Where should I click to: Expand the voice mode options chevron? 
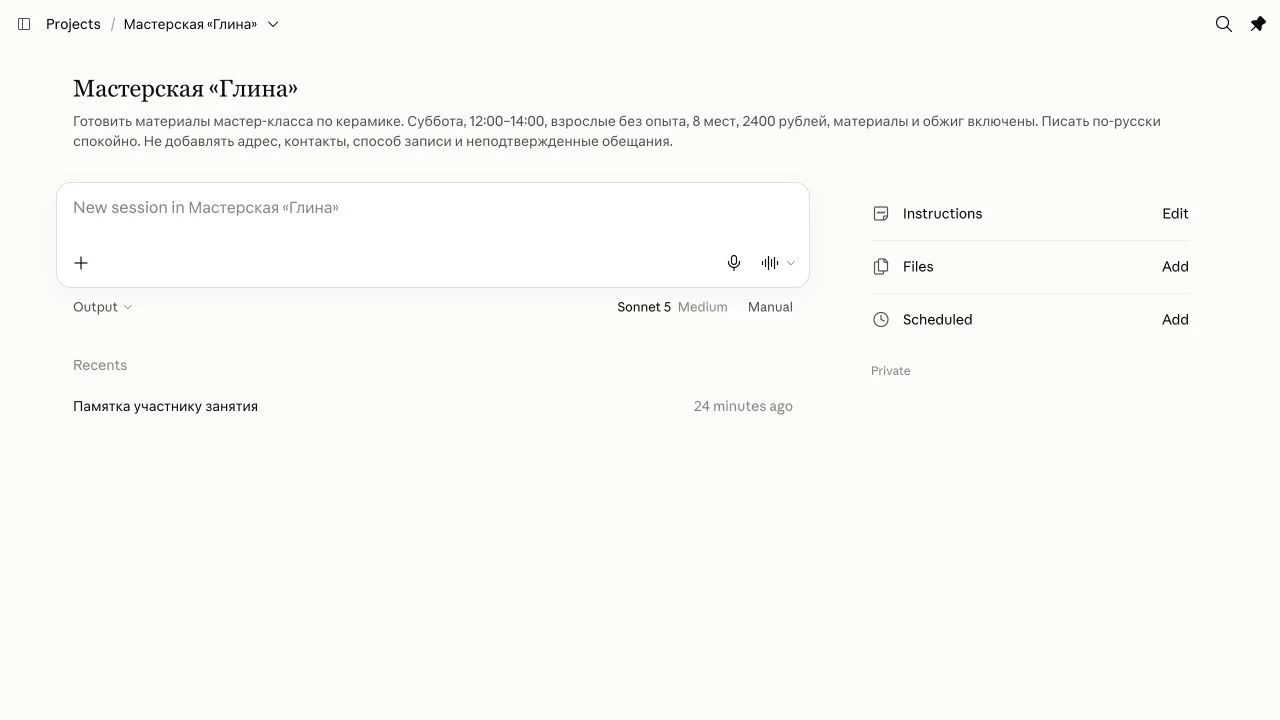791,263
